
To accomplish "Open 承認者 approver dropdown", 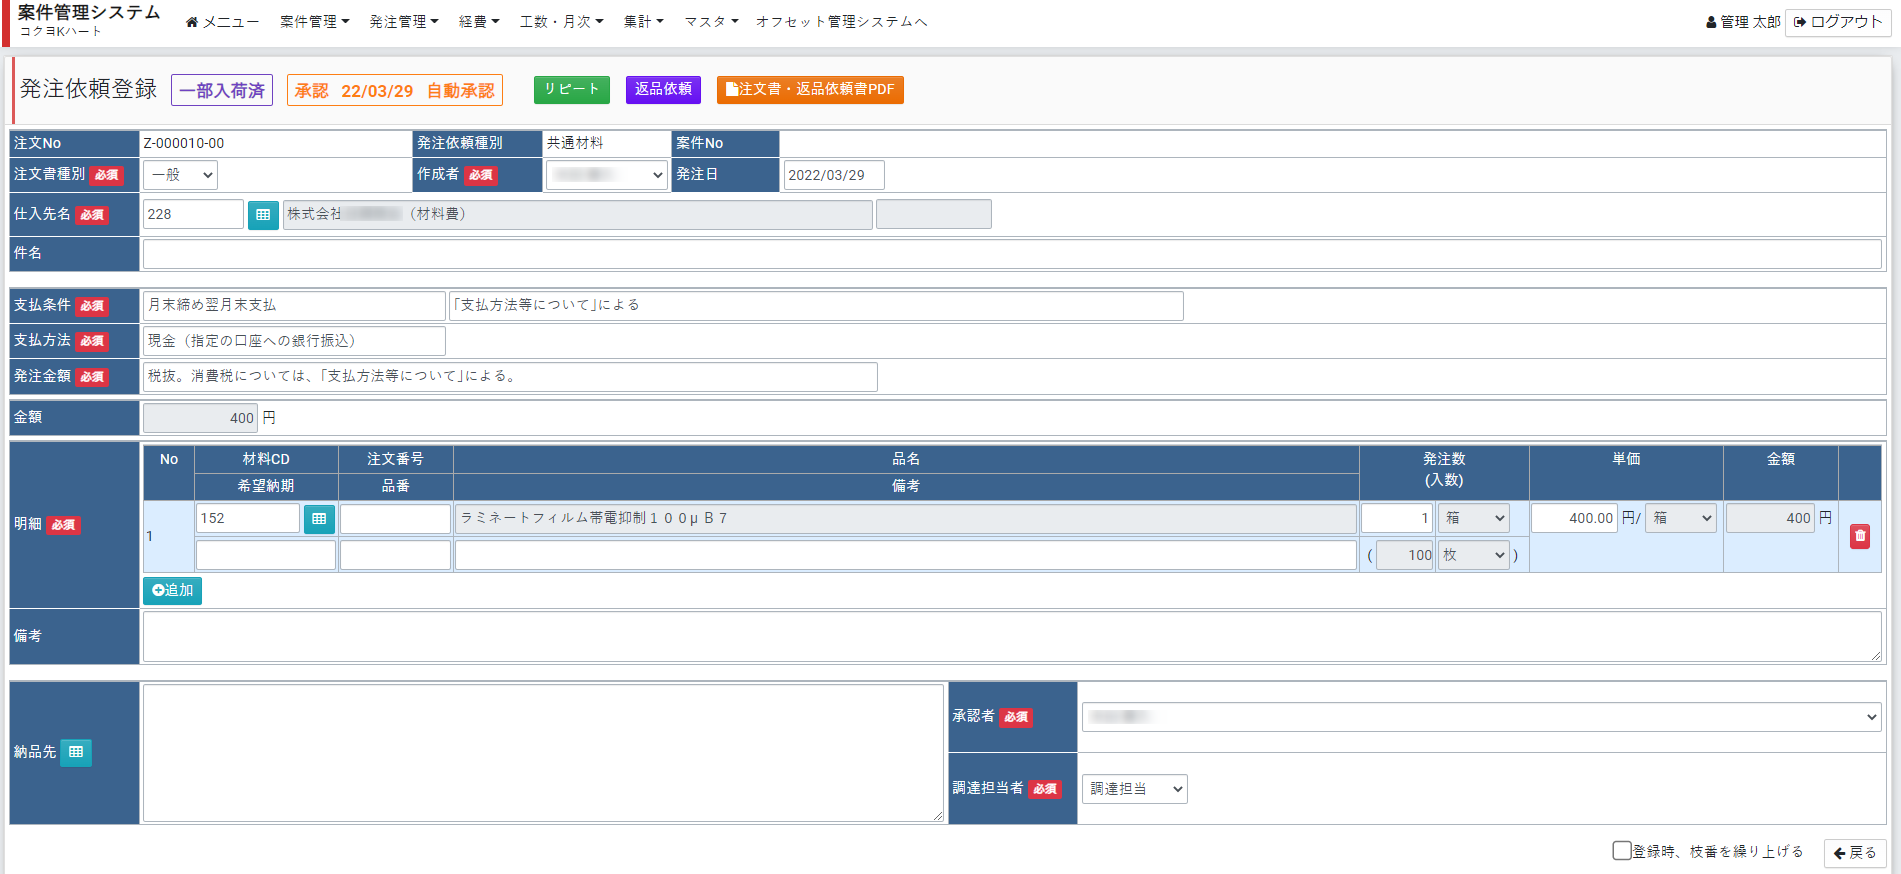I will pos(1480,717).
